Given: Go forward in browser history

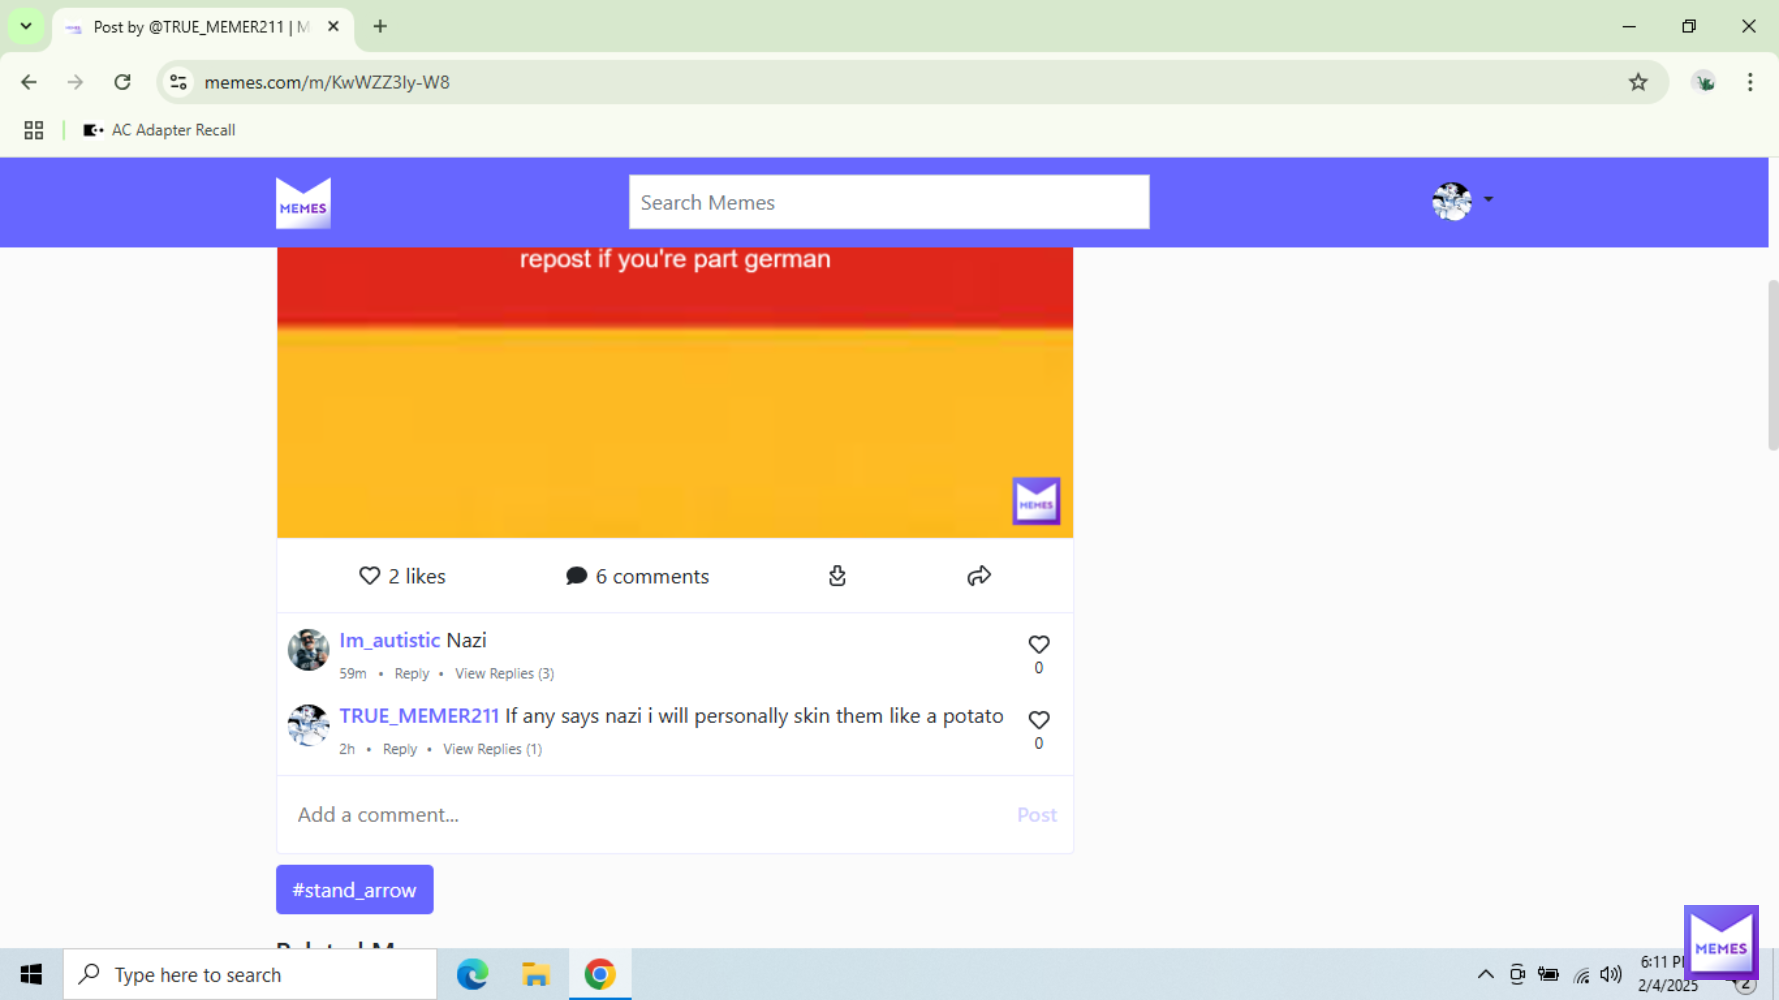Looking at the screenshot, I should click(x=75, y=82).
